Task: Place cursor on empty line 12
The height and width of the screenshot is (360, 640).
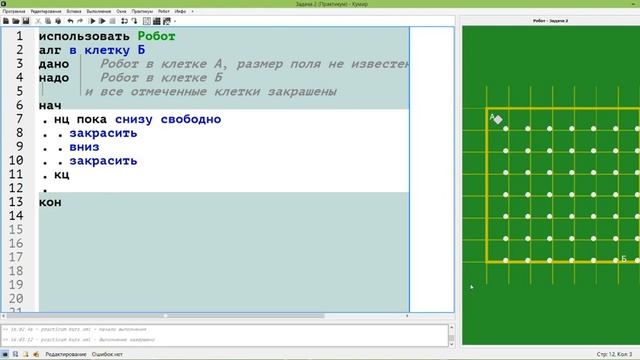Action: point(224,189)
